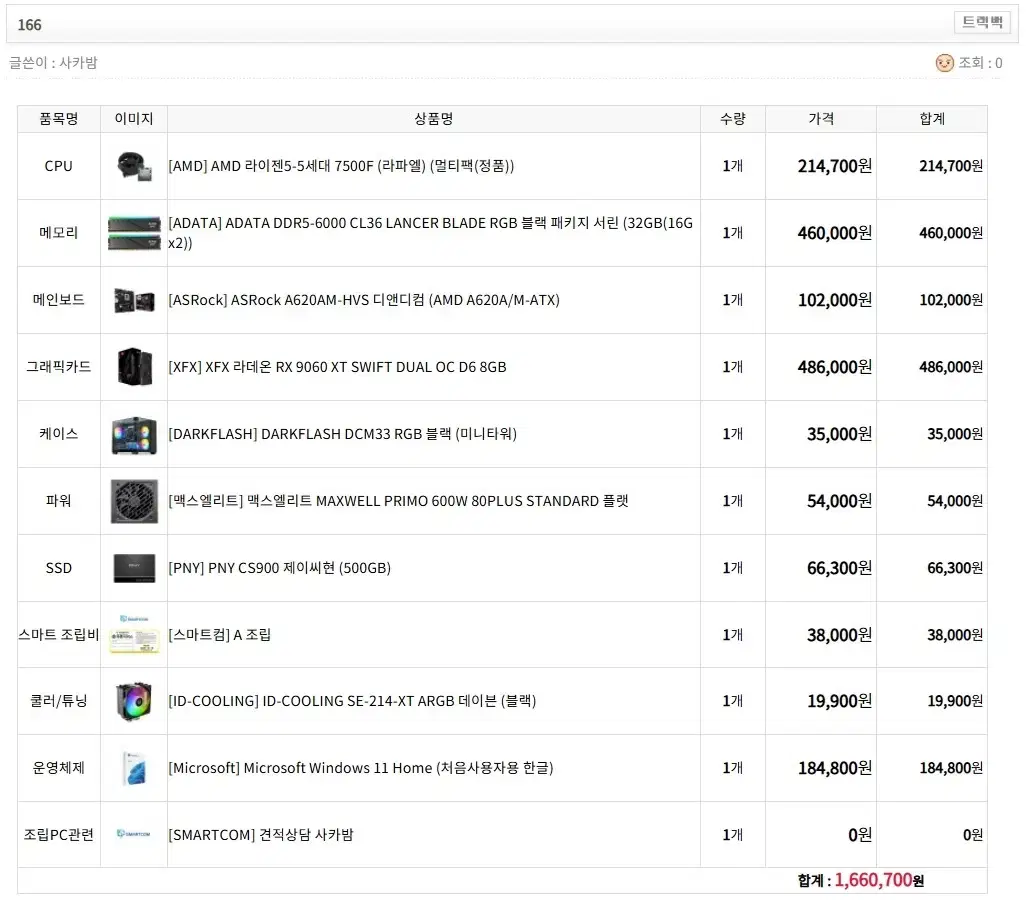This screenshot has height=900, width=1026.
Task: Click the XFX graphics card image
Action: [x=134, y=366]
